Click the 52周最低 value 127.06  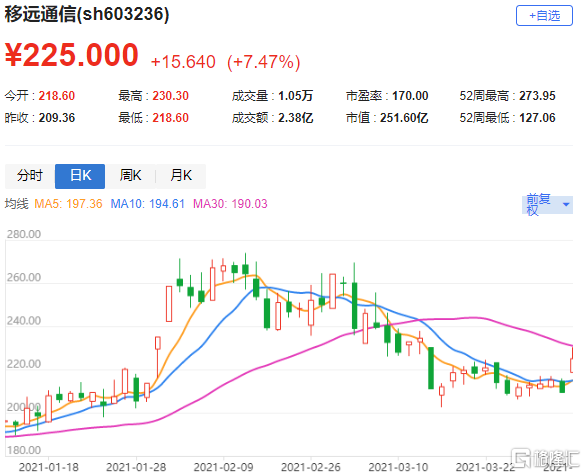pos(537,118)
